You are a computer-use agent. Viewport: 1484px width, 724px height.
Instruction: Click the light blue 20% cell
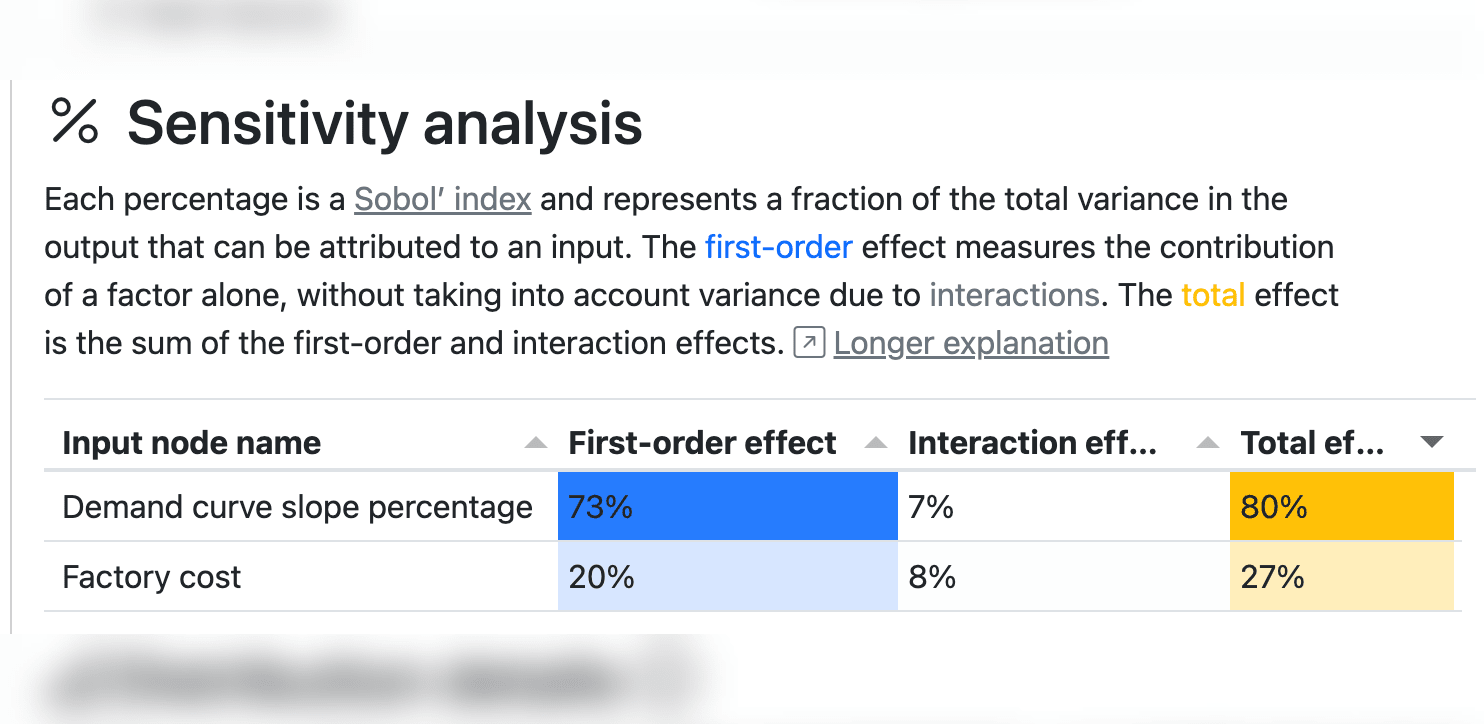pyautogui.click(x=727, y=577)
